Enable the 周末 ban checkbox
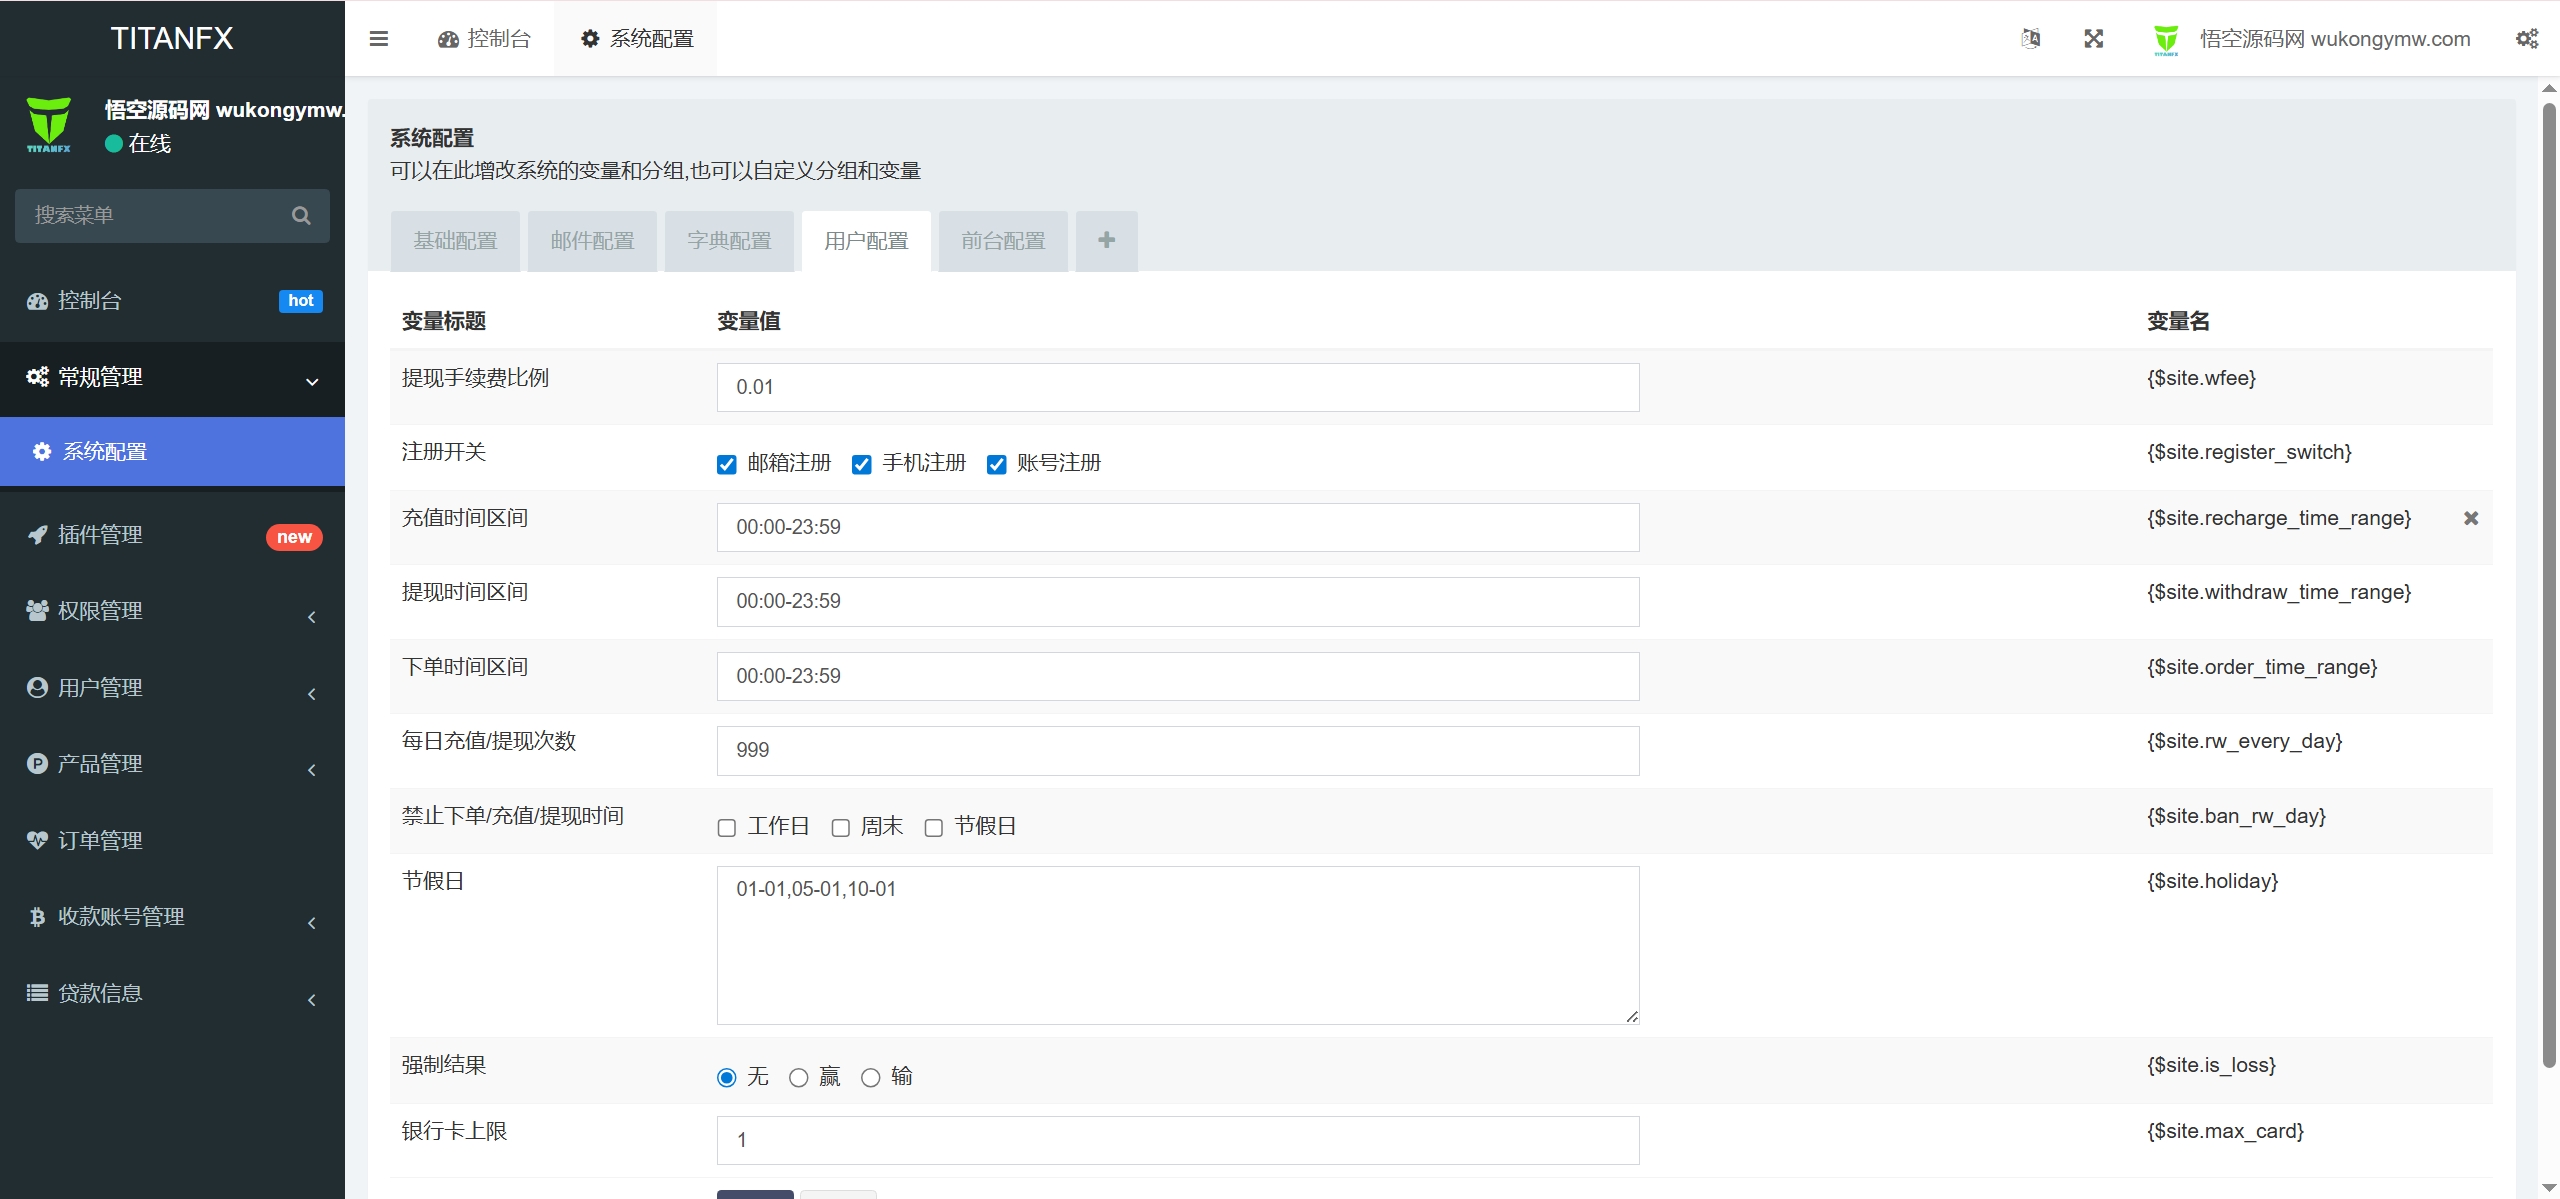The width and height of the screenshot is (2560, 1199). pos(841,828)
